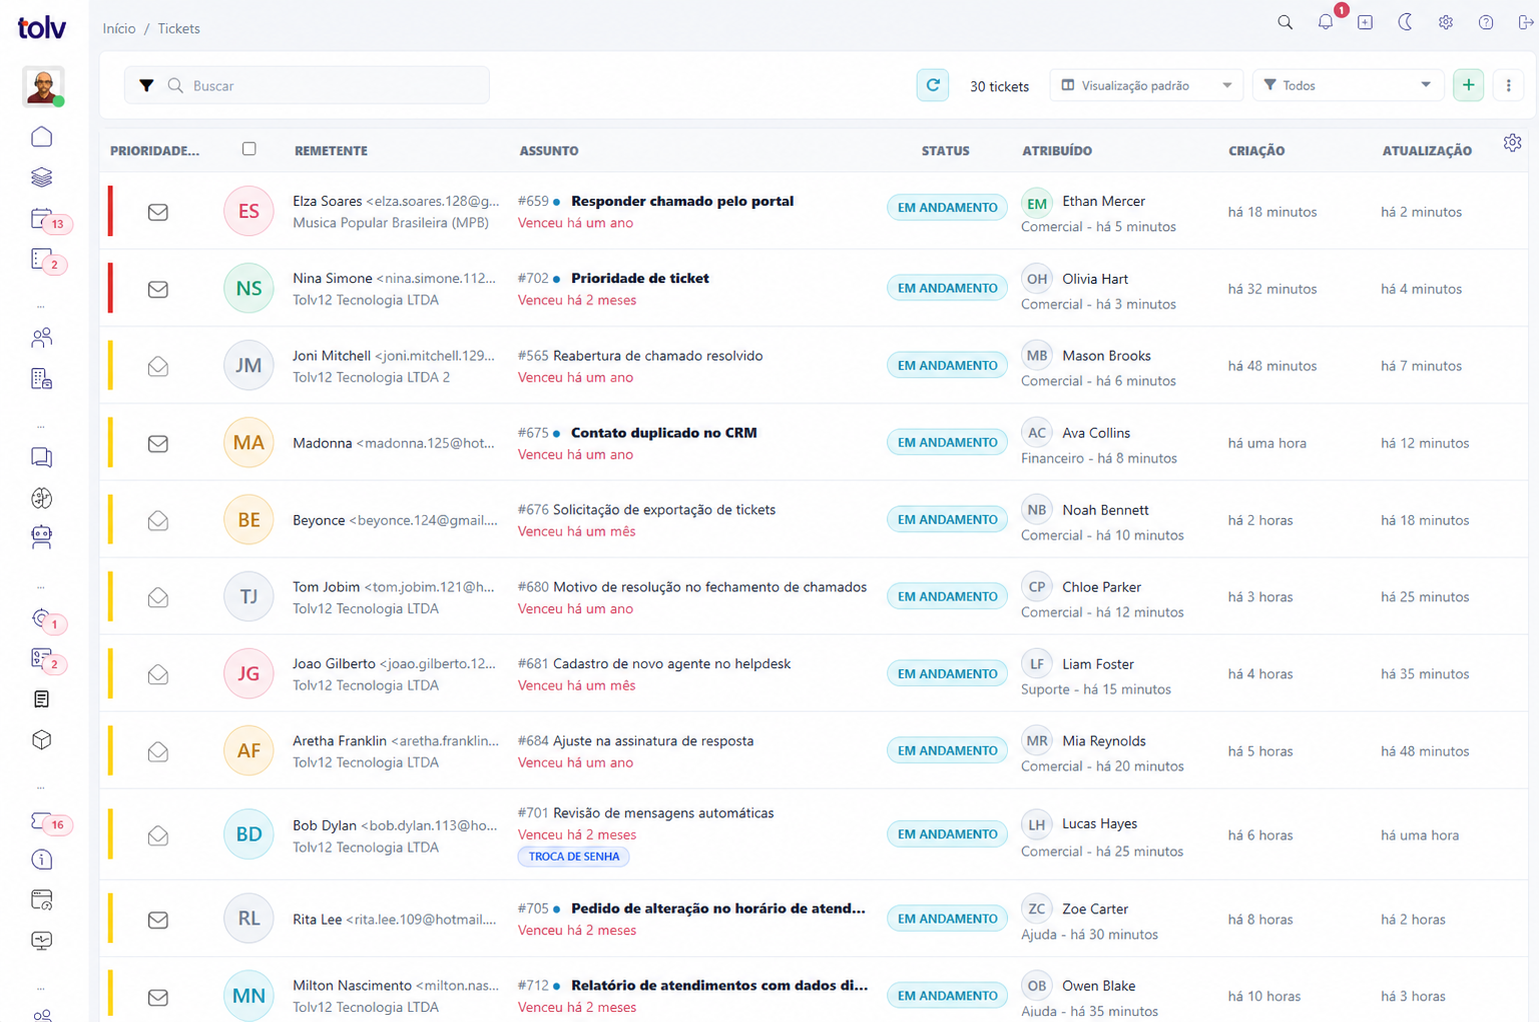
Task: Click the user profile avatar photo
Action: (x=43, y=87)
